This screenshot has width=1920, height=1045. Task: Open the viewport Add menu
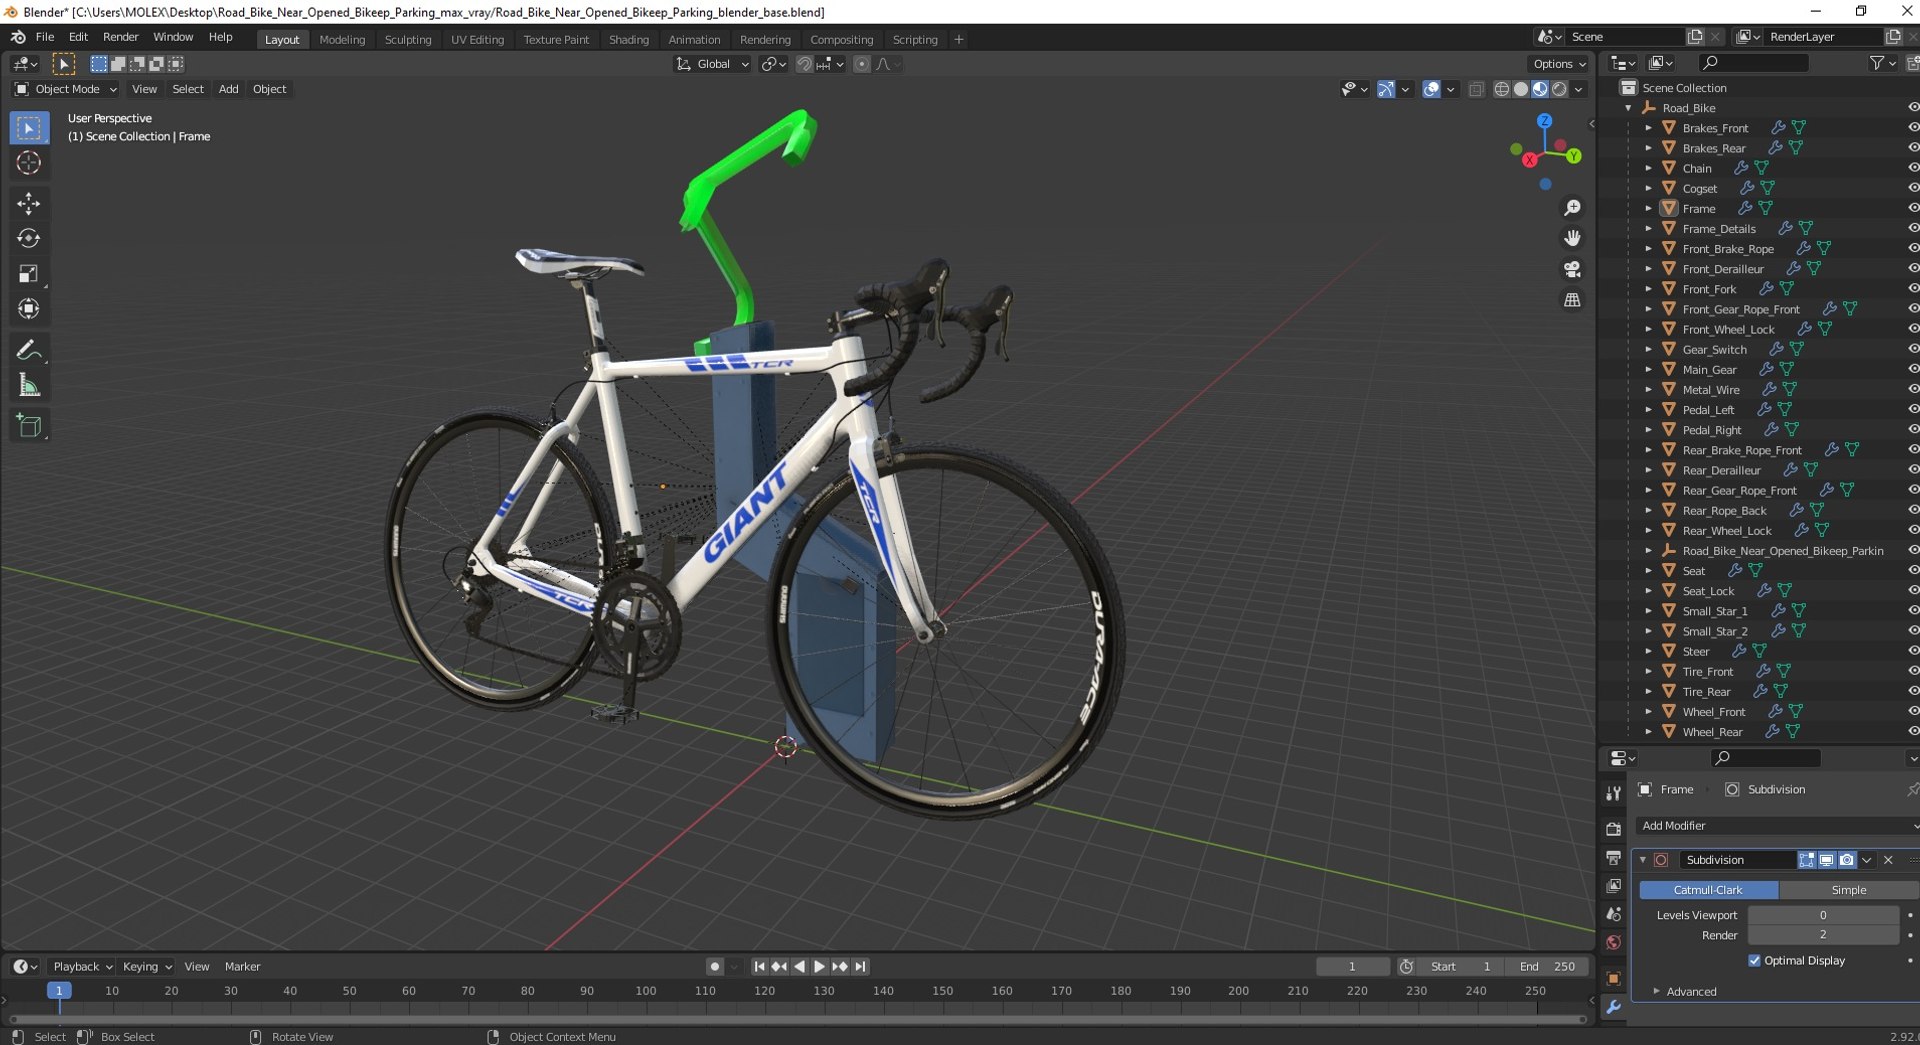[x=228, y=89]
